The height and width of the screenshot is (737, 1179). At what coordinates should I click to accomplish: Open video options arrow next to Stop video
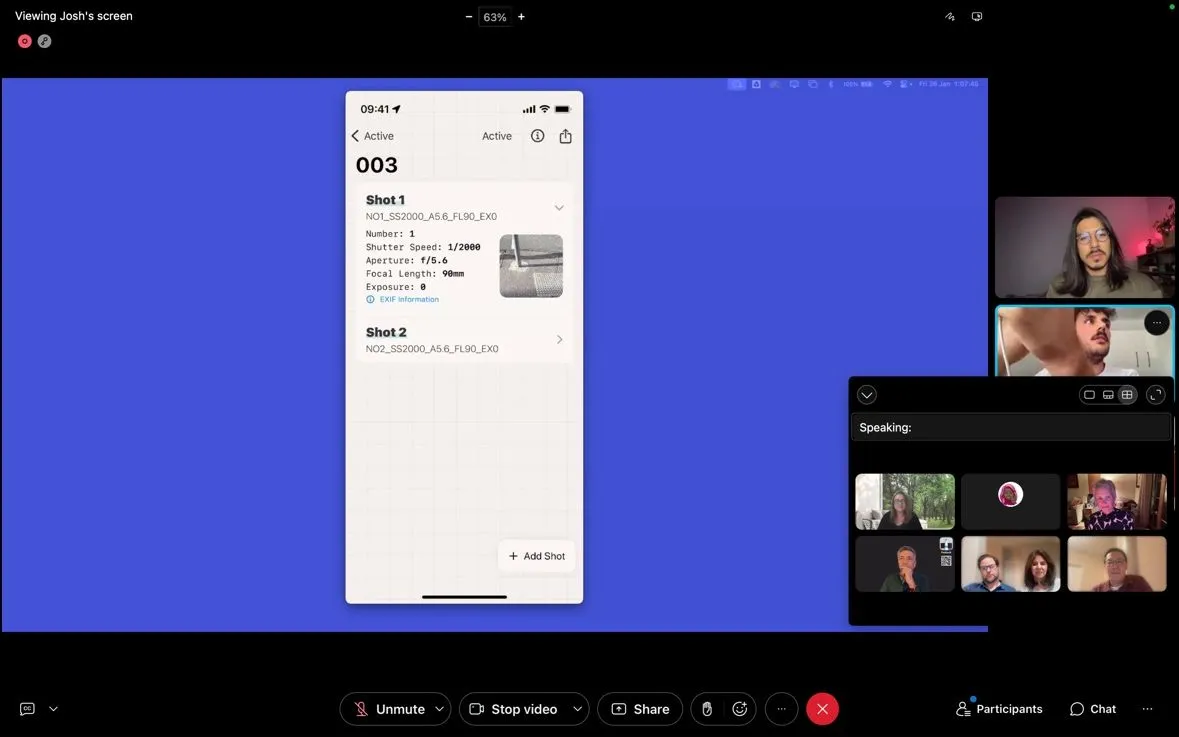577,709
